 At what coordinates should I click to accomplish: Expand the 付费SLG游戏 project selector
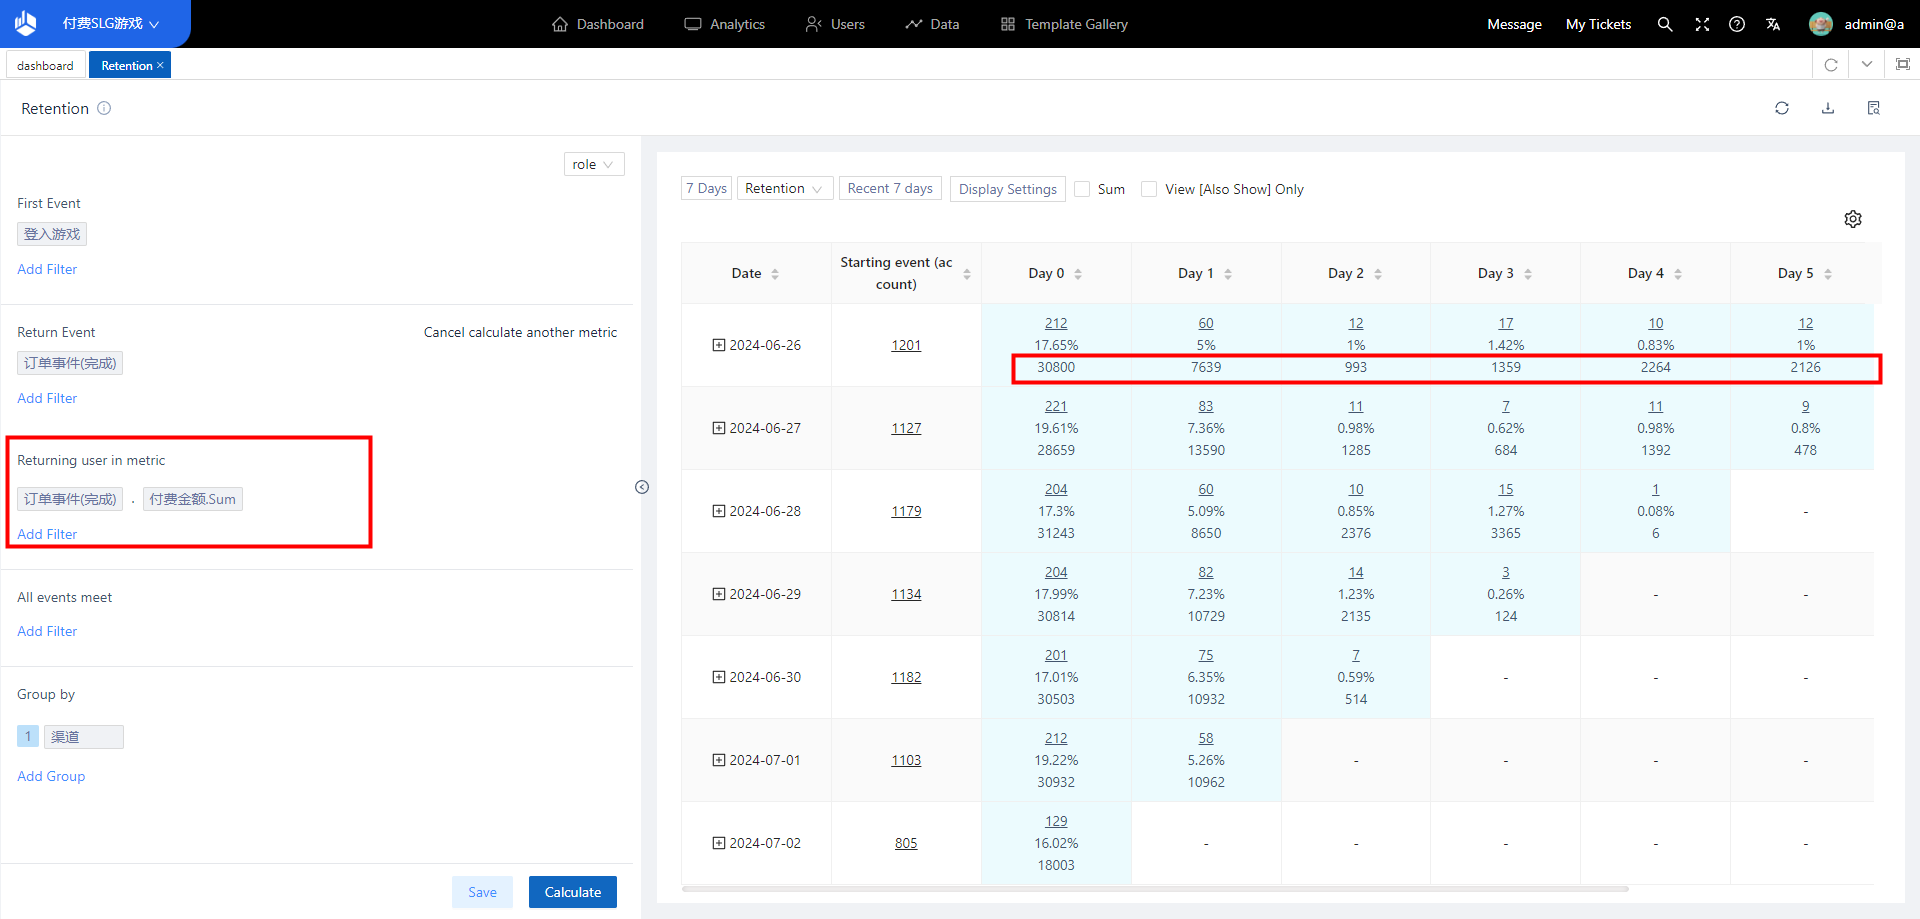pos(110,24)
